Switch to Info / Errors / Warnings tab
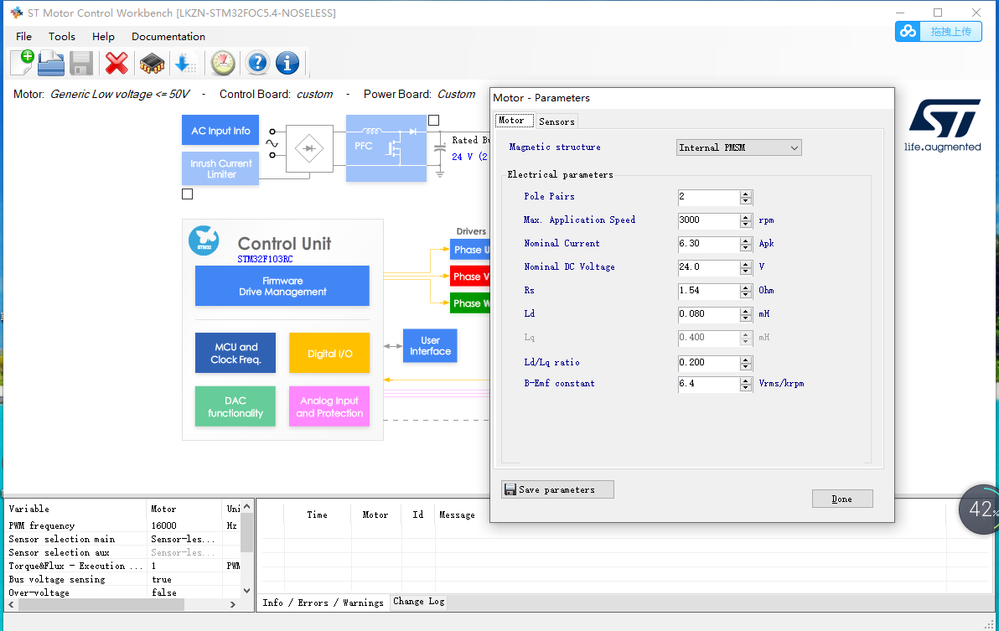This screenshot has height=631, width=999. tap(323, 602)
